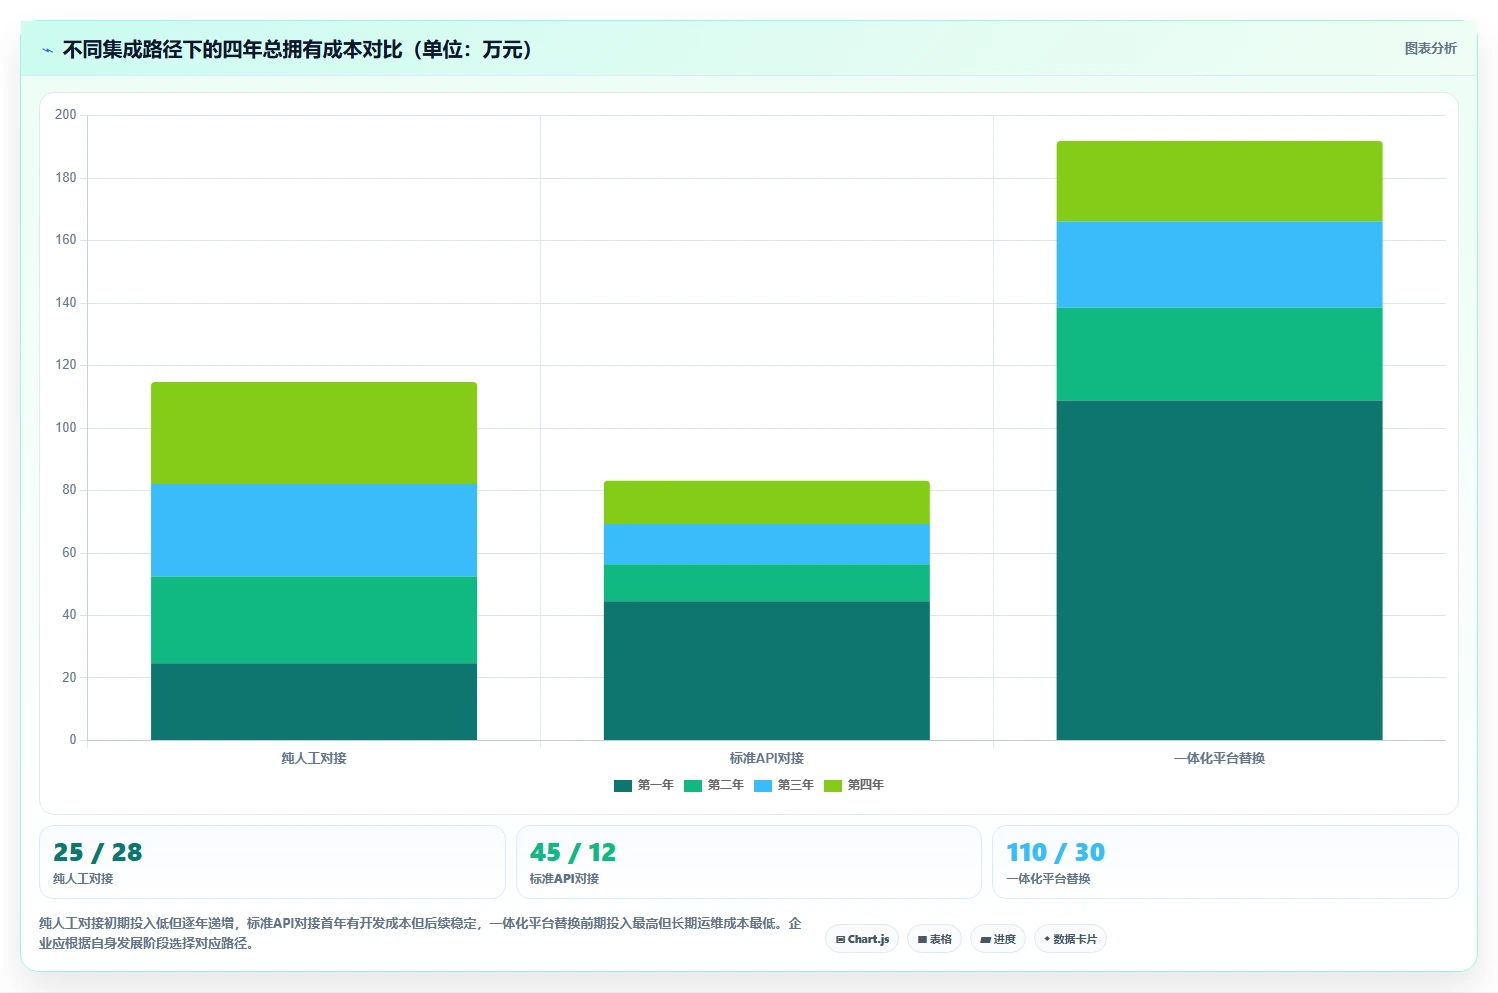
Task: Select the 第四年 segment of 一体化平台替换 bar
Action: [1219, 181]
